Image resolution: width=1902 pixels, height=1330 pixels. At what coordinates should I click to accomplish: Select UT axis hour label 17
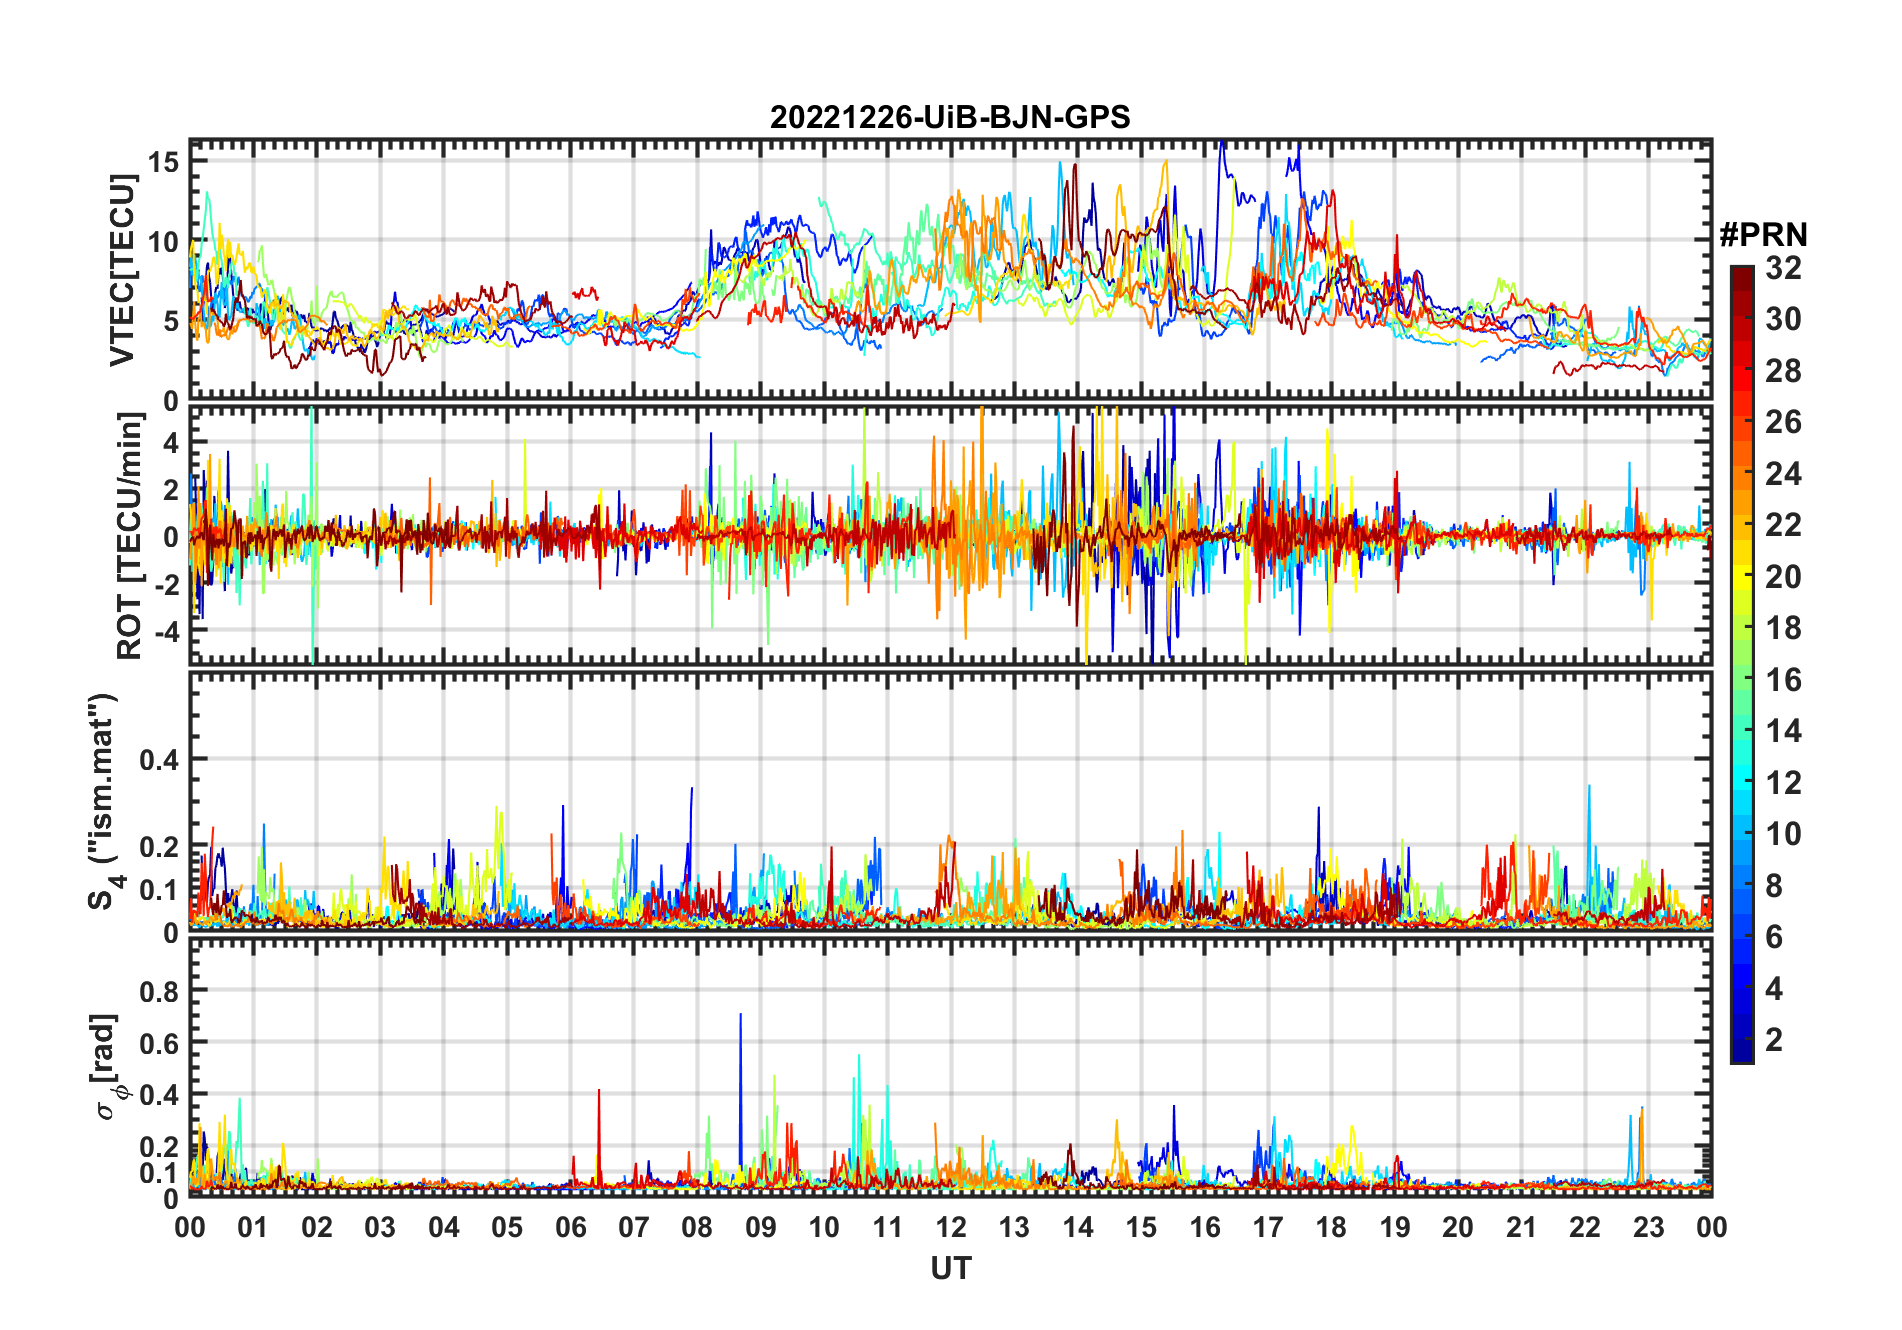[x=1268, y=1227]
